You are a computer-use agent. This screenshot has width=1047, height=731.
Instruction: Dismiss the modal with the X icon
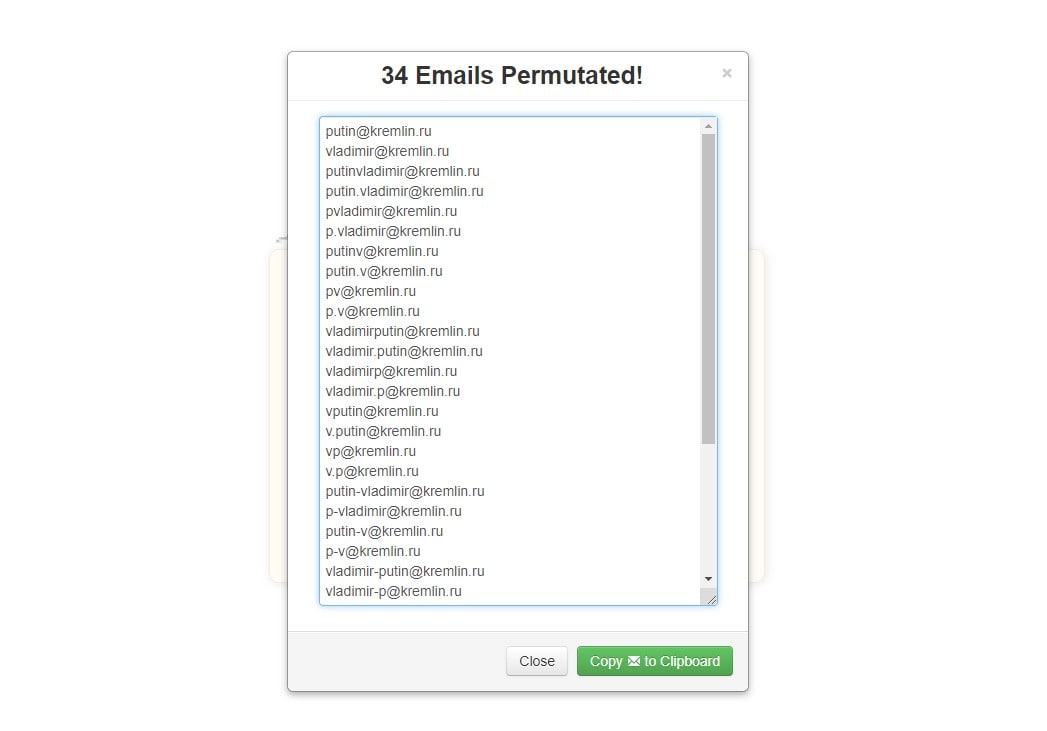727,73
